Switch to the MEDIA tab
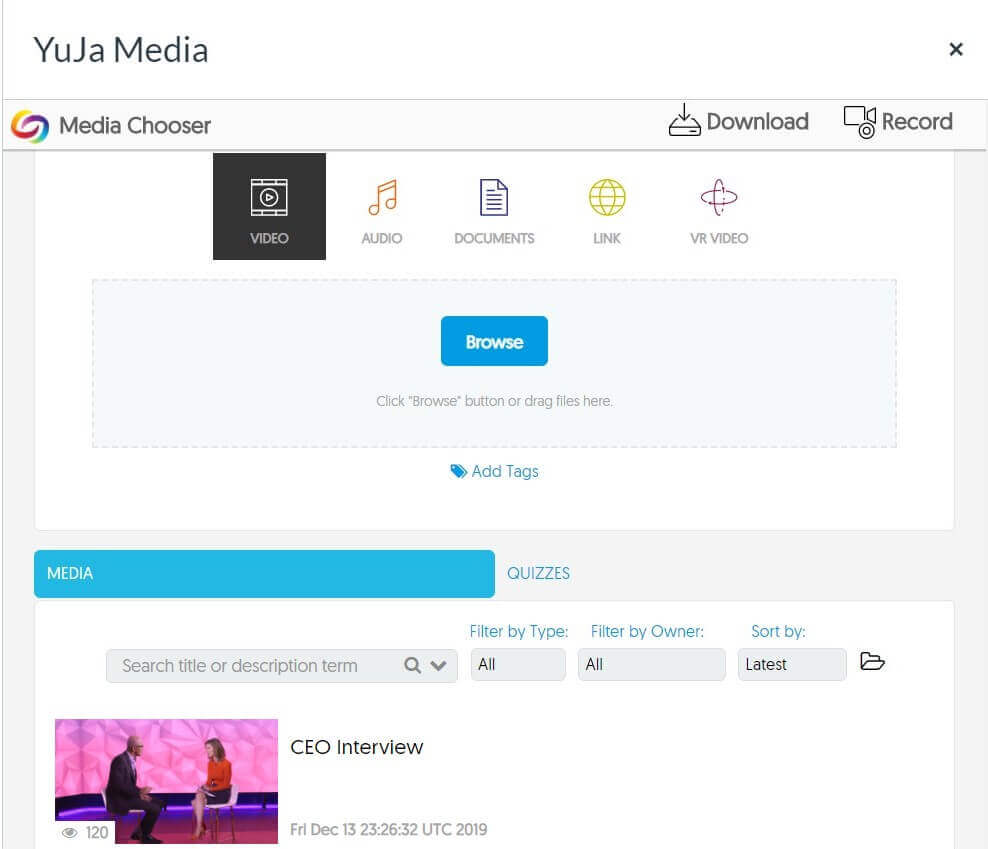 (x=264, y=574)
